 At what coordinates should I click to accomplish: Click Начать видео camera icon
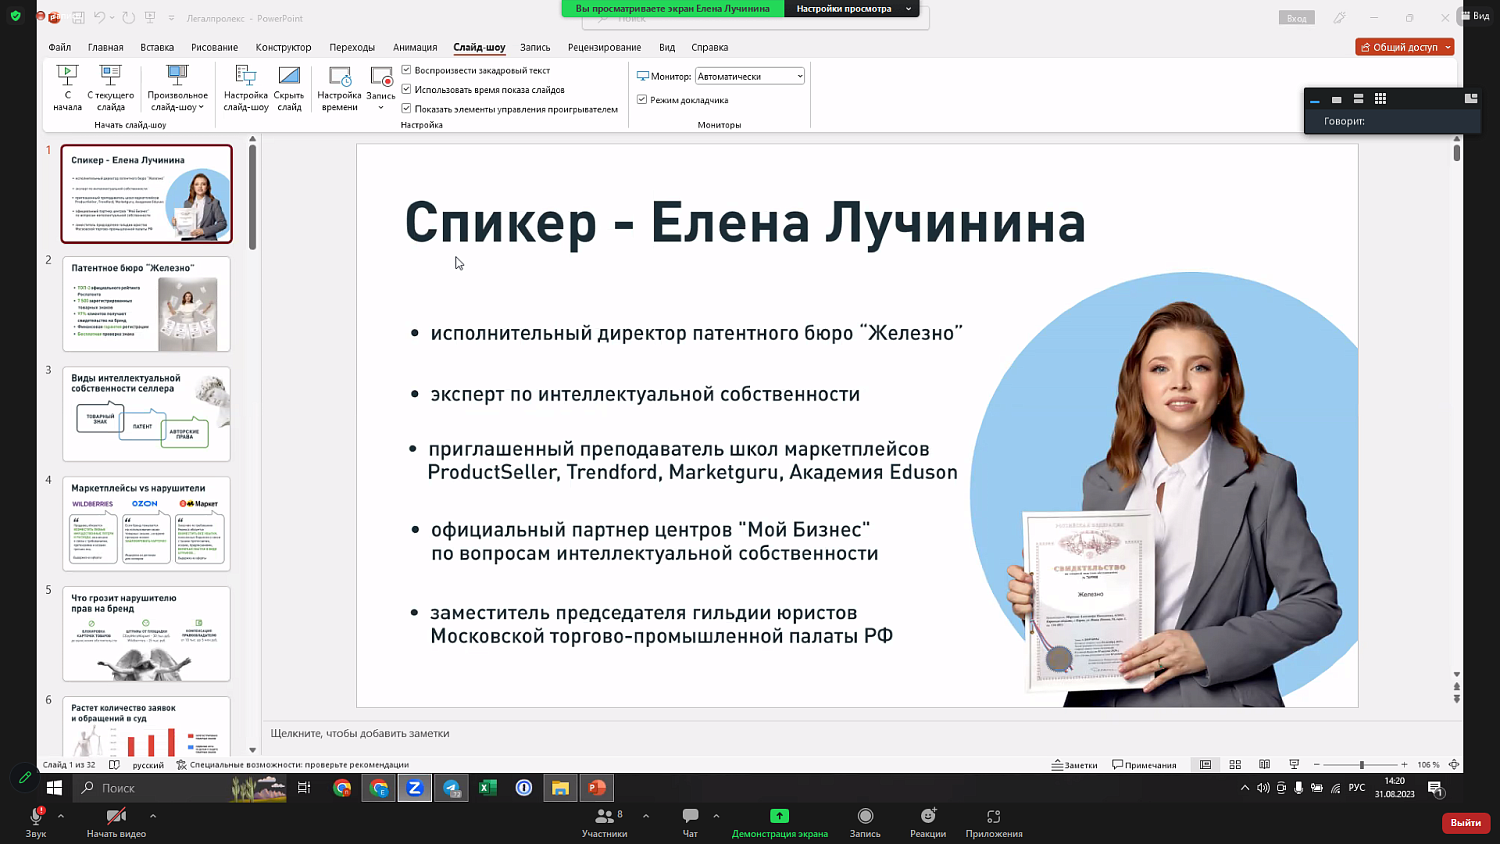click(116, 823)
